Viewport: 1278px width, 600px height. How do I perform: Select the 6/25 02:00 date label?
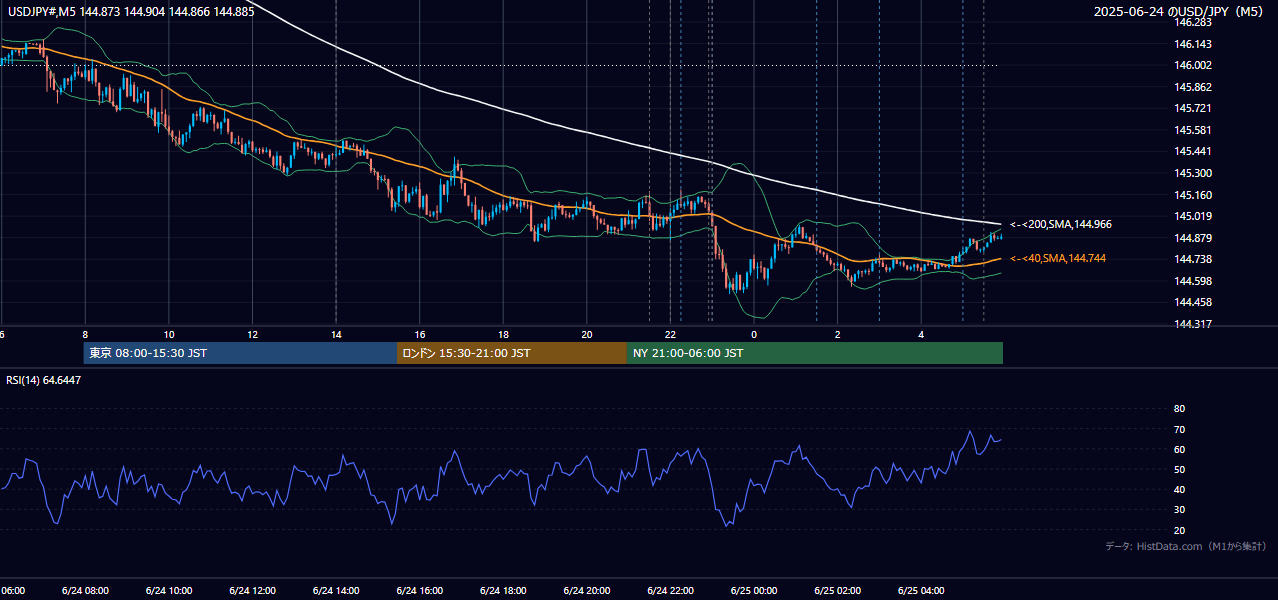coord(838,591)
